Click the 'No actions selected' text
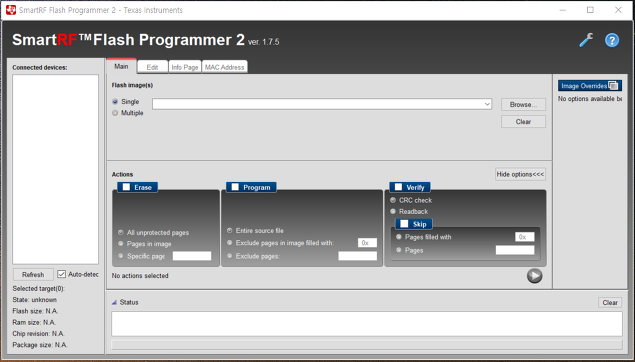Viewport: 635px width, 362px height. pyautogui.click(x=140, y=275)
